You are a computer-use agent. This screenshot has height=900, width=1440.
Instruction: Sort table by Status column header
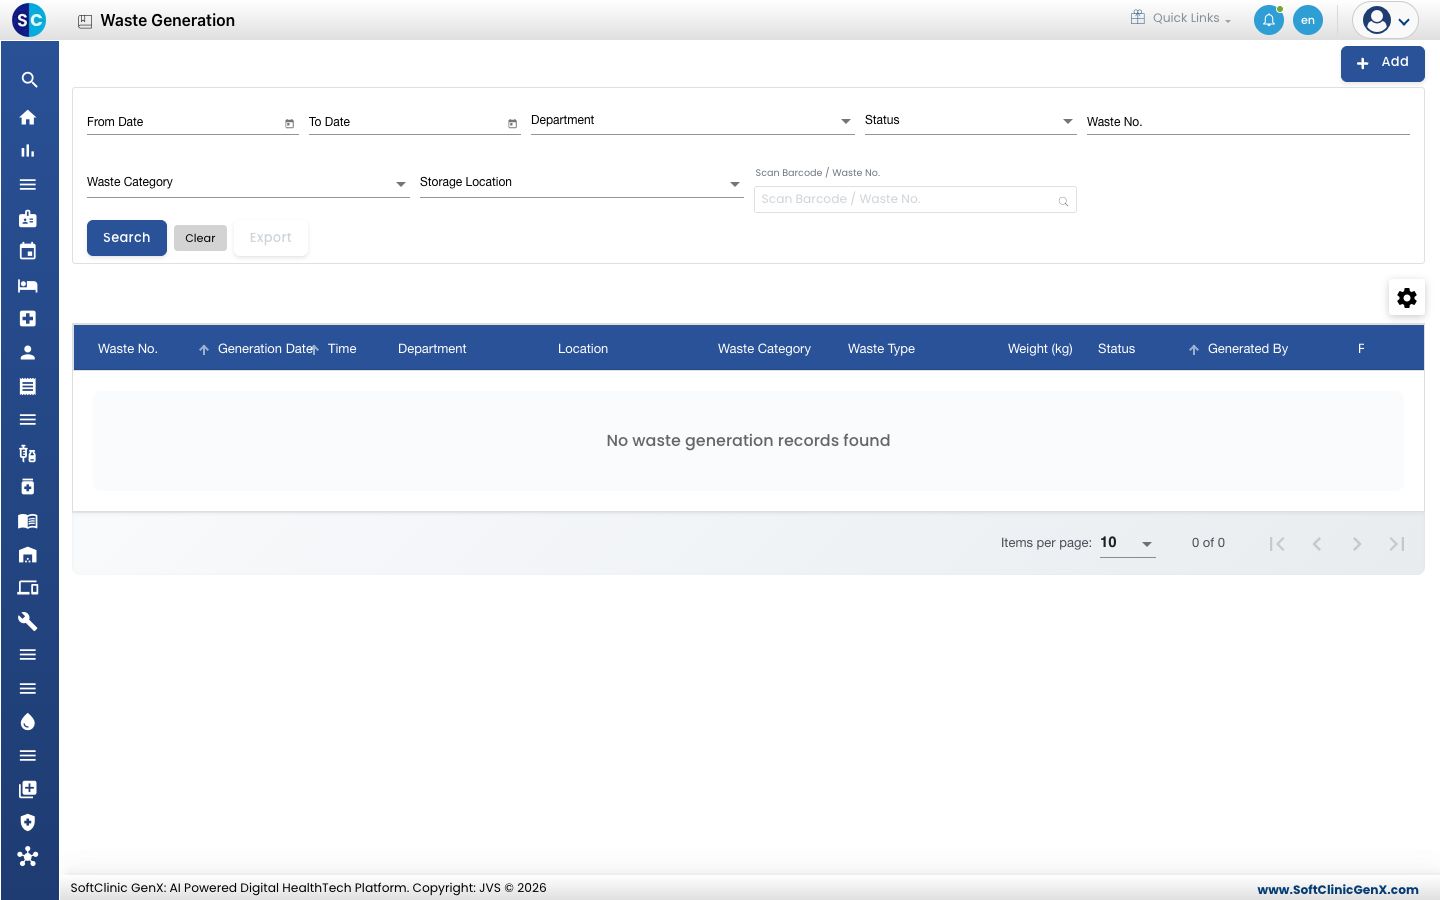click(x=1117, y=349)
